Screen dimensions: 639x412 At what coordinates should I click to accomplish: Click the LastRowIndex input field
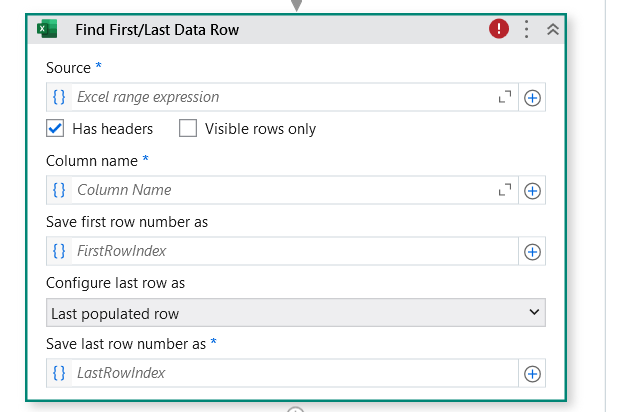(x=290, y=373)
